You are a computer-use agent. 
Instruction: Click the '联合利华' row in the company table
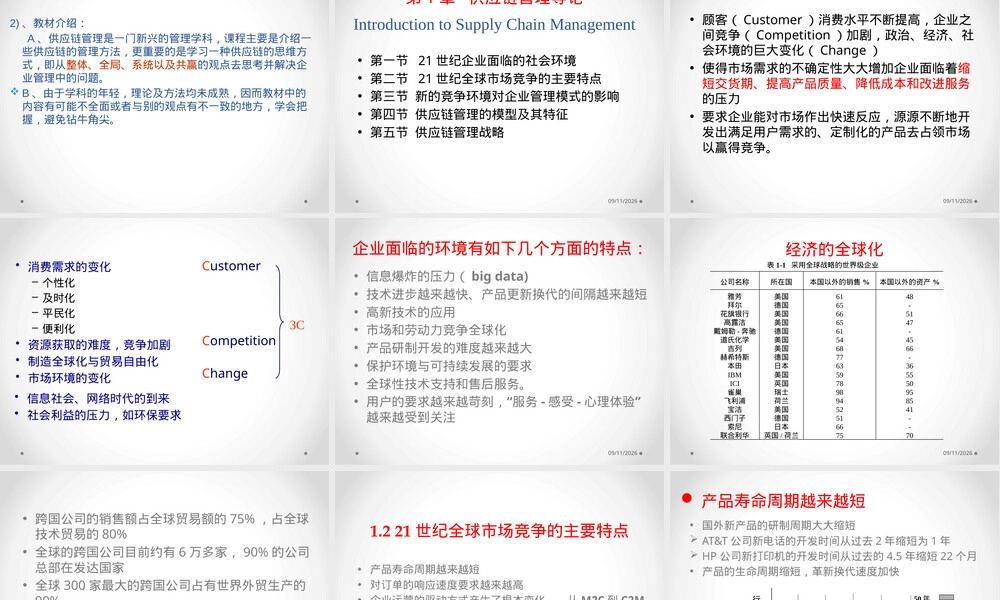pos(827,435)
